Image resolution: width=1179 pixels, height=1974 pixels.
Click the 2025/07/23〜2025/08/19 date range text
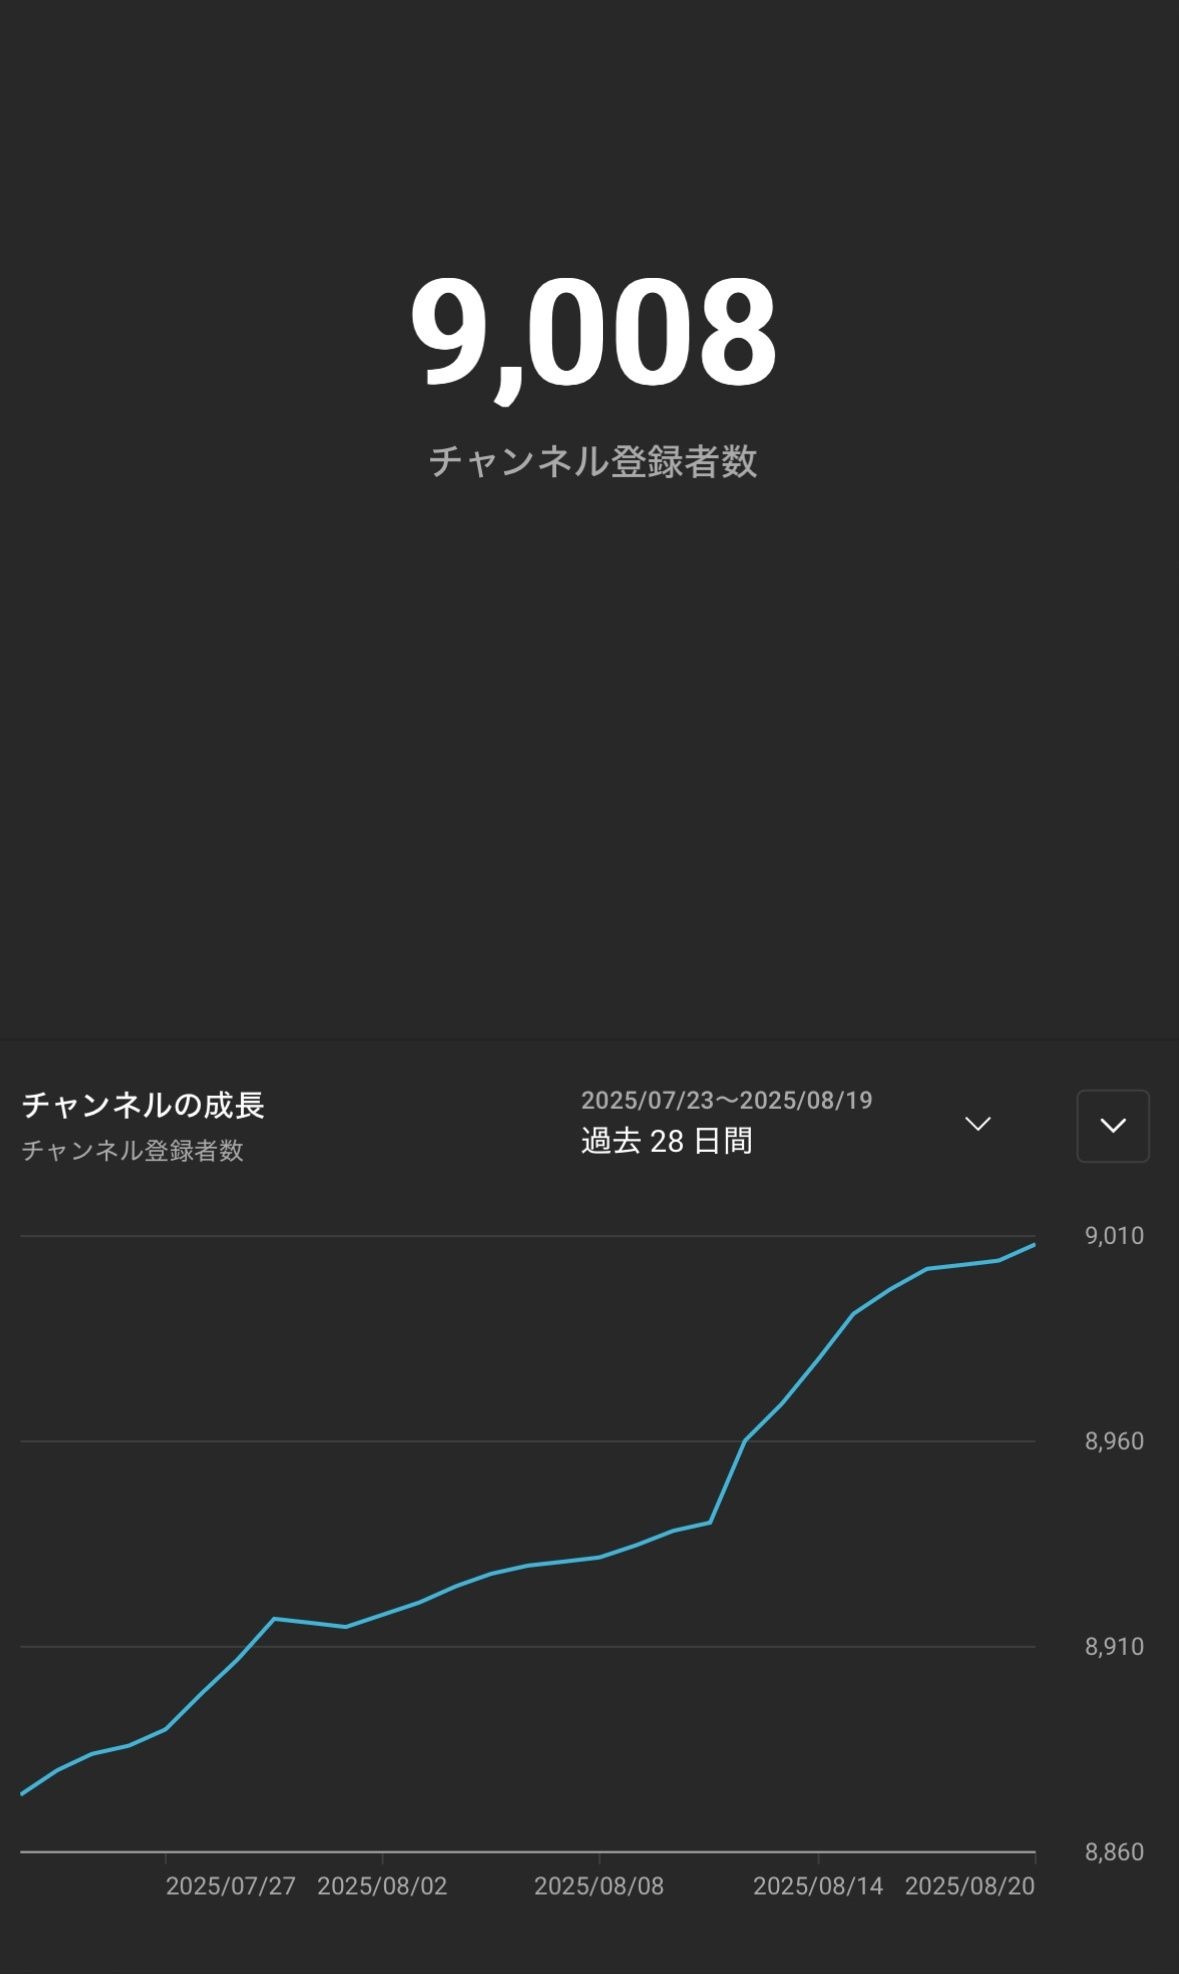(x=727, y=1100)
